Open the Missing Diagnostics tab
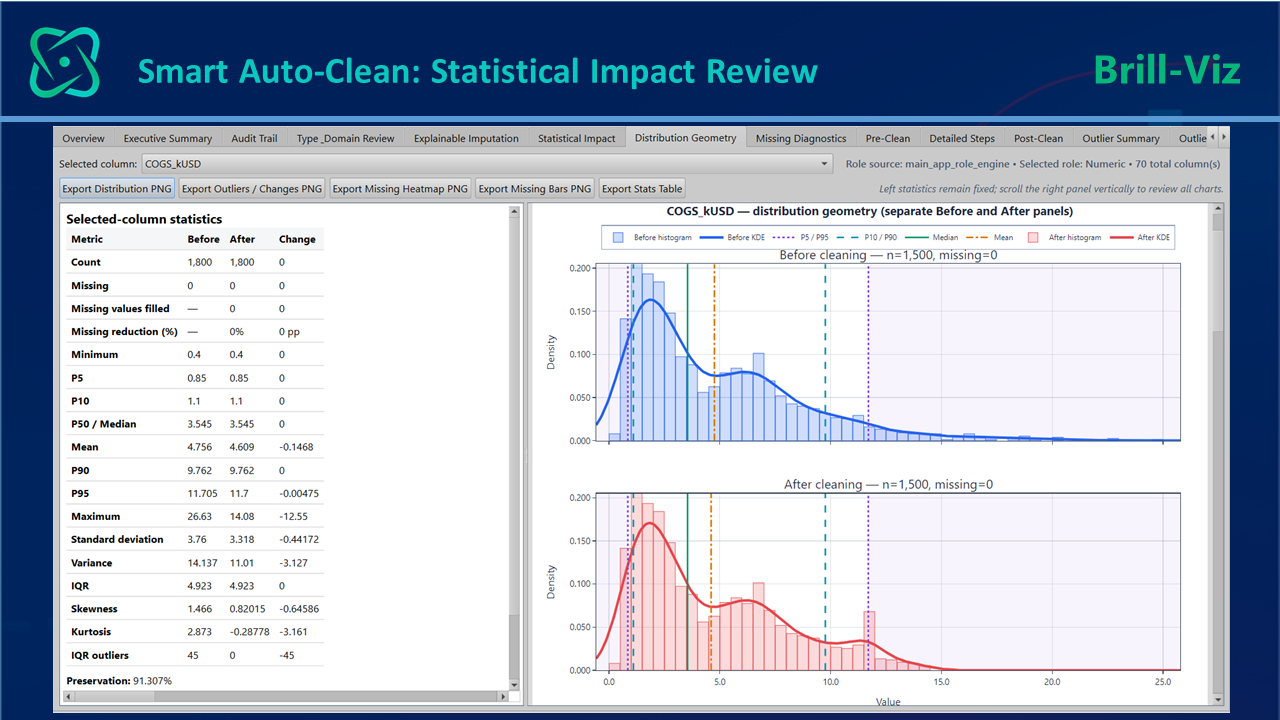 point(801,138)
